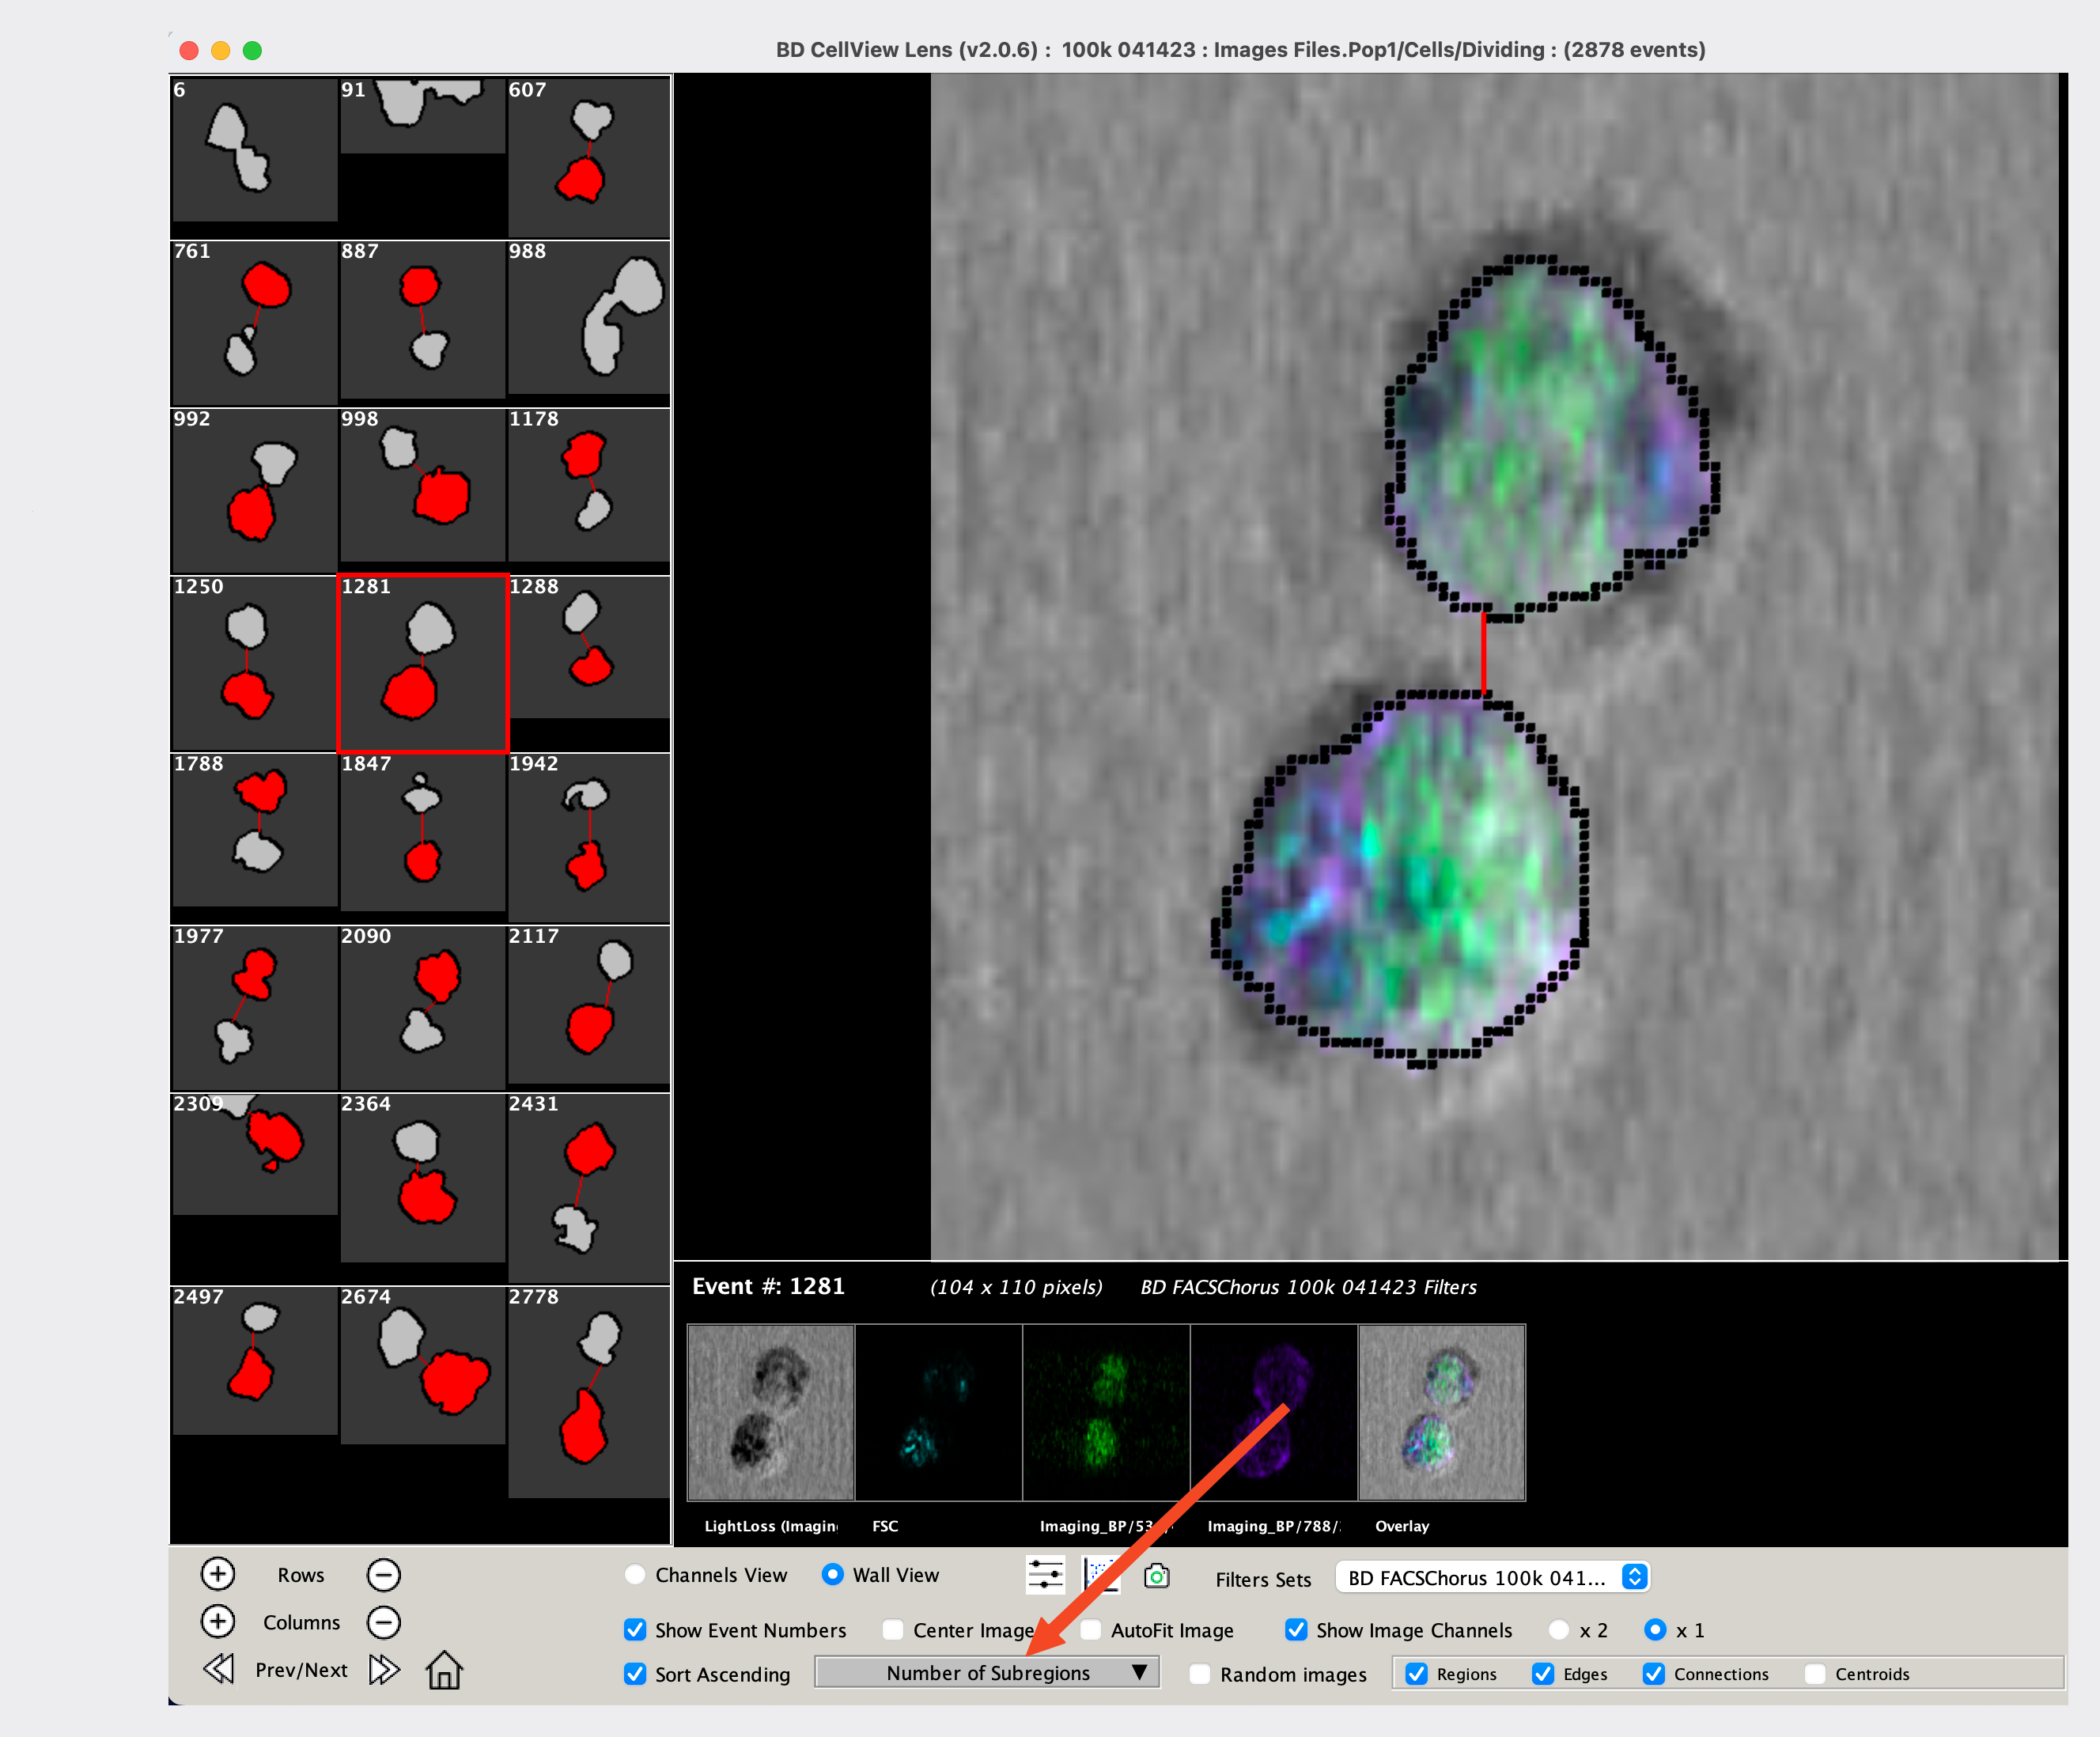Click the minus icon to remove columns

click(x=383, y=1622)
